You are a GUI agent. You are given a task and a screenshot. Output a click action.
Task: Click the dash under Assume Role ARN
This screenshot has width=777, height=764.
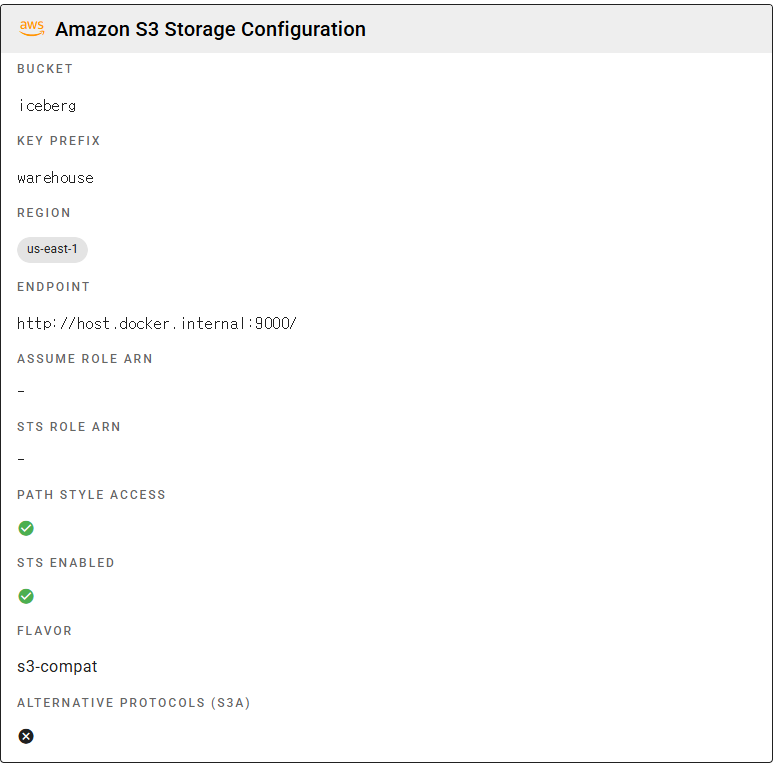tap(21, 391)
